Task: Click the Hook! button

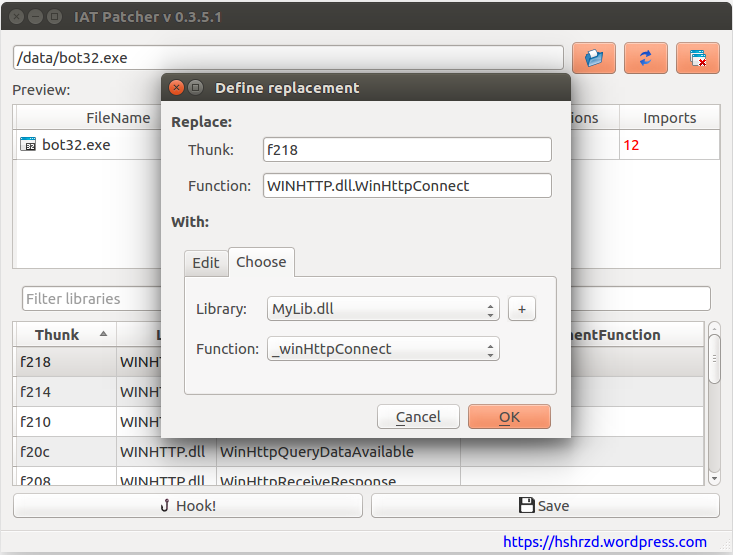Action: click(x=188, y=506)
